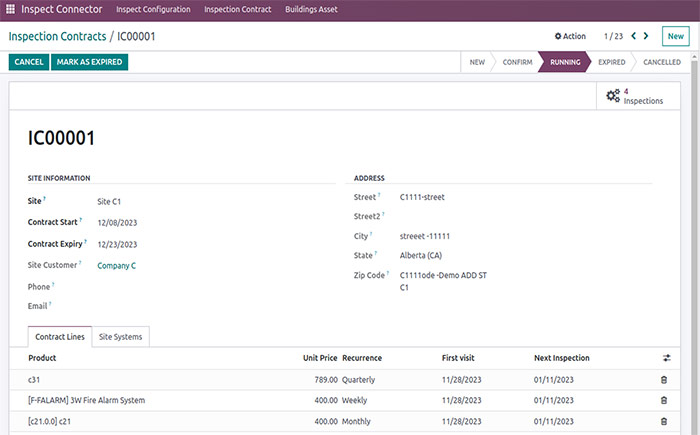Delete the 3W Fire Alarm System line
The width and height of the screenshot is (700, 435).
[664, 400]
